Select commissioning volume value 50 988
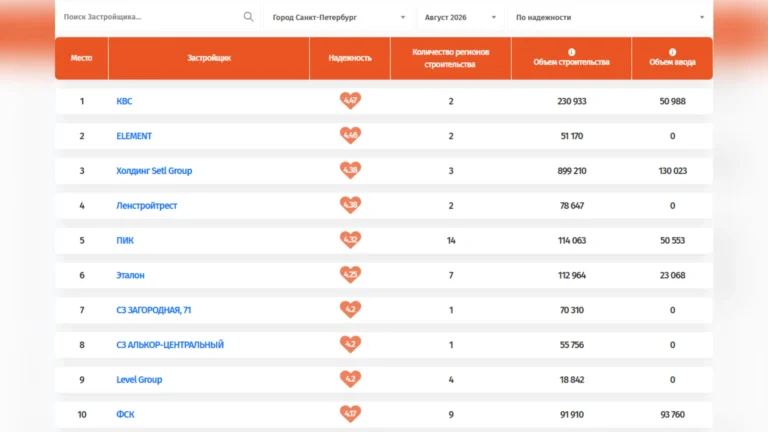This screenshot has height=432, width=768. pos(672,101)
